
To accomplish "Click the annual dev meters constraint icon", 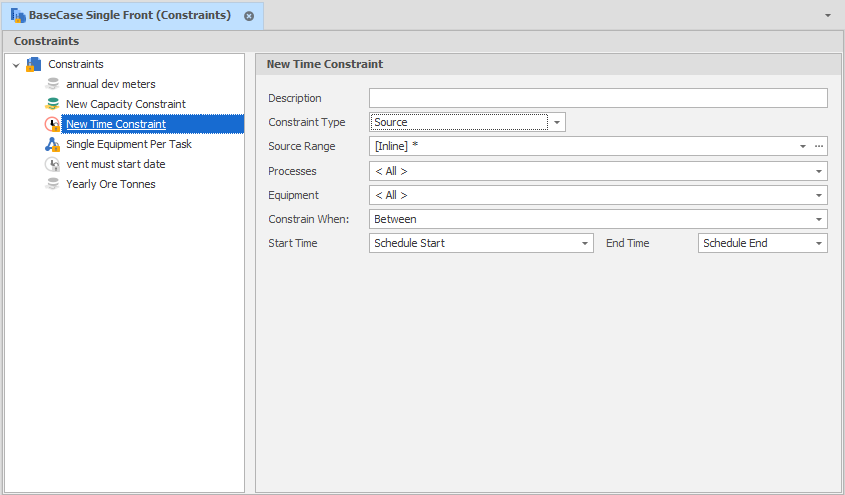I will (53, 84).
